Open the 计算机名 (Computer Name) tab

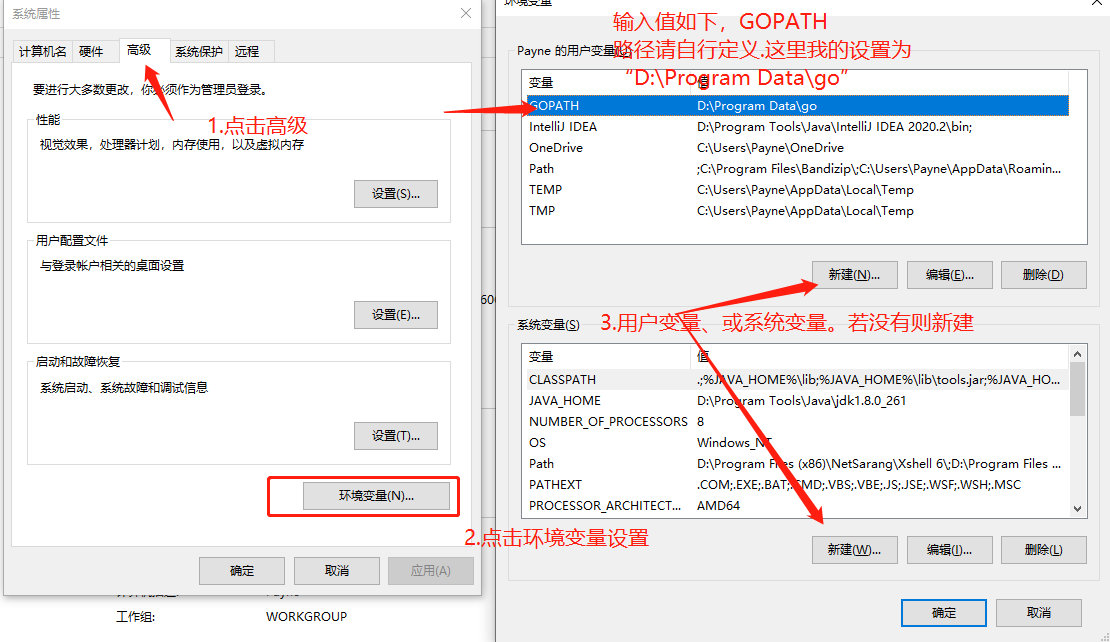(x=41, y=50)
